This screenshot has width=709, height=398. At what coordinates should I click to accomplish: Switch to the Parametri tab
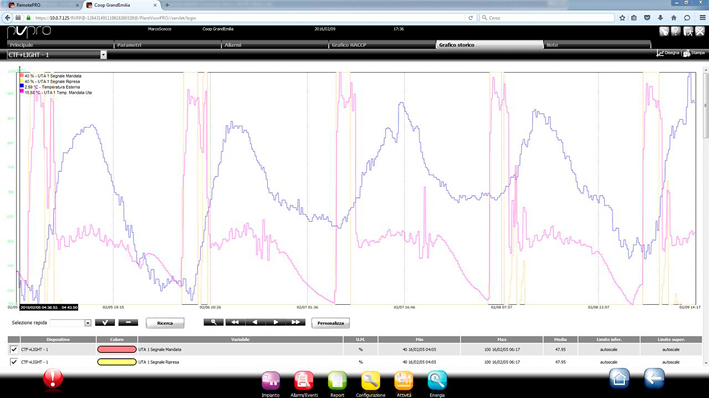(167, 45)
